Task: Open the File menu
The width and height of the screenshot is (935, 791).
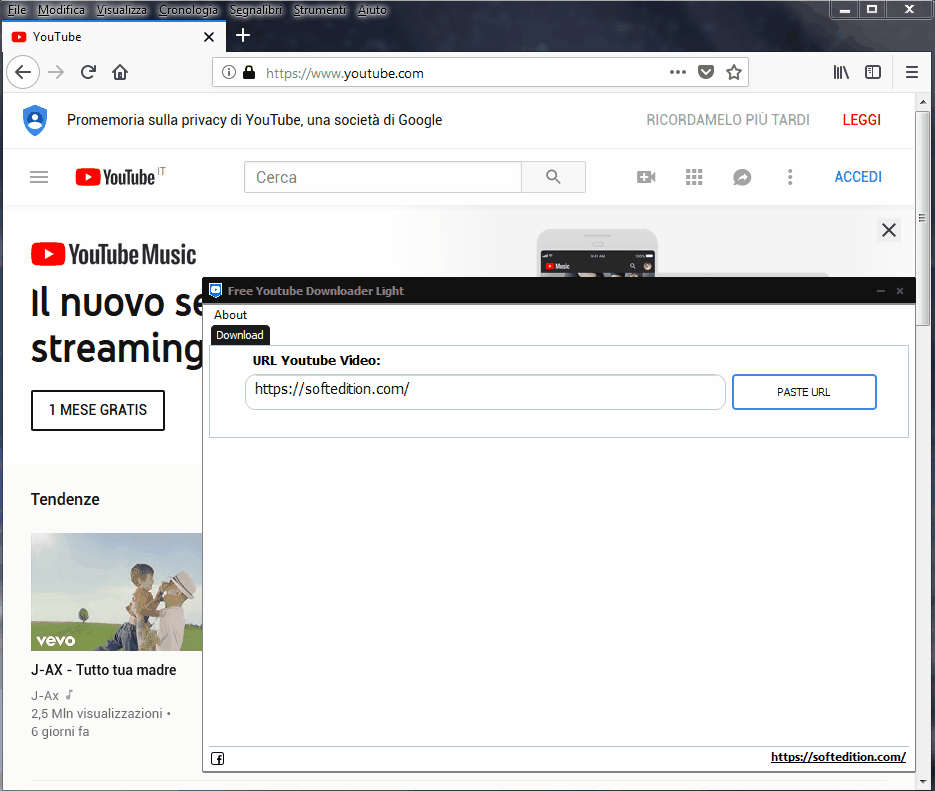Action: tap(17, 10)
